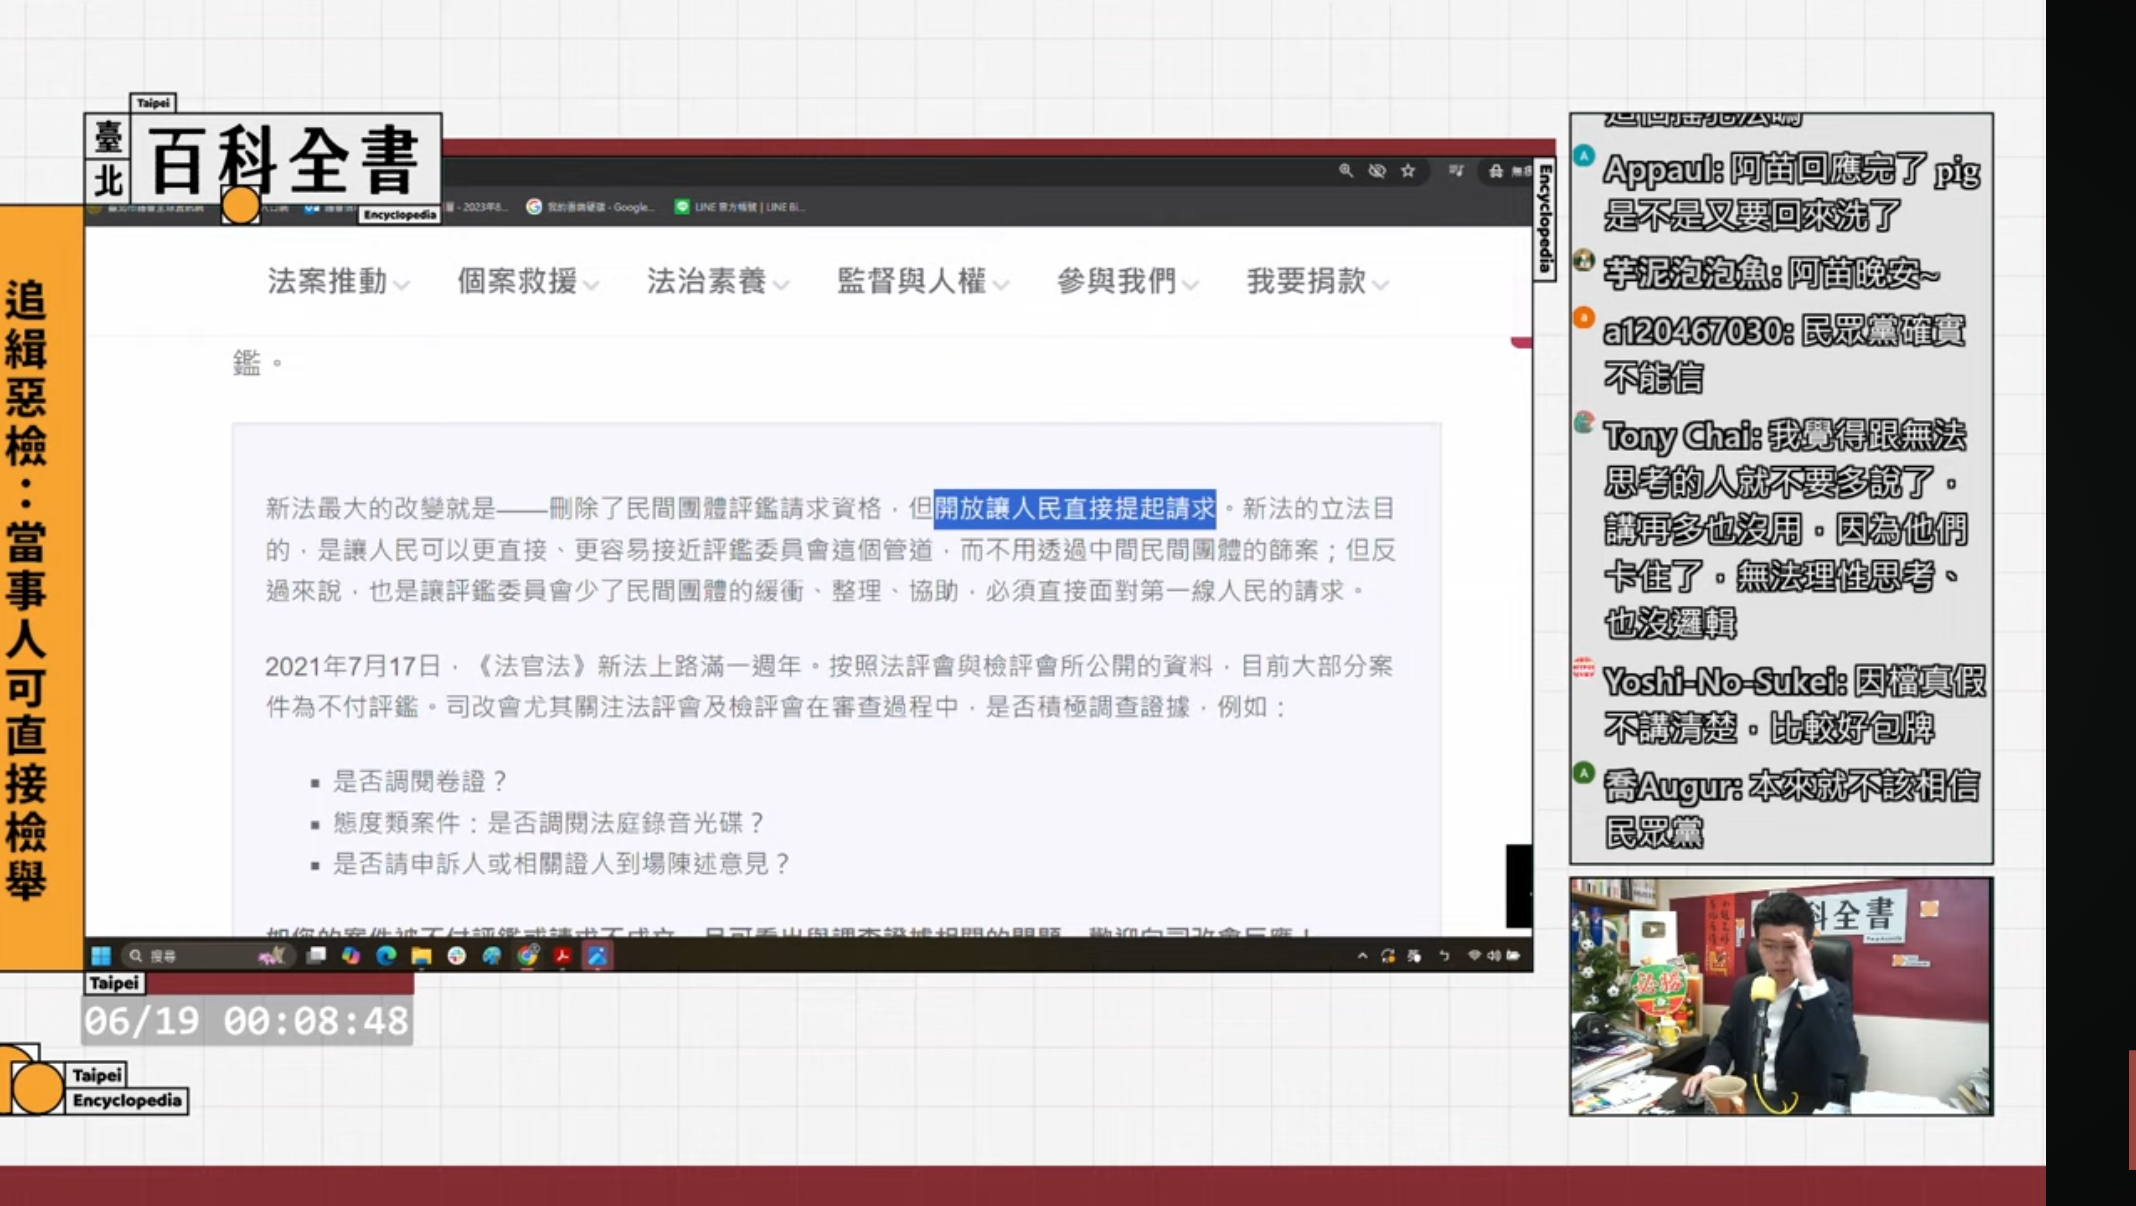This screenshot has height=1206, width=2136.
Task: Click the volume speaker tray icon
Action: click(1494, 956)
